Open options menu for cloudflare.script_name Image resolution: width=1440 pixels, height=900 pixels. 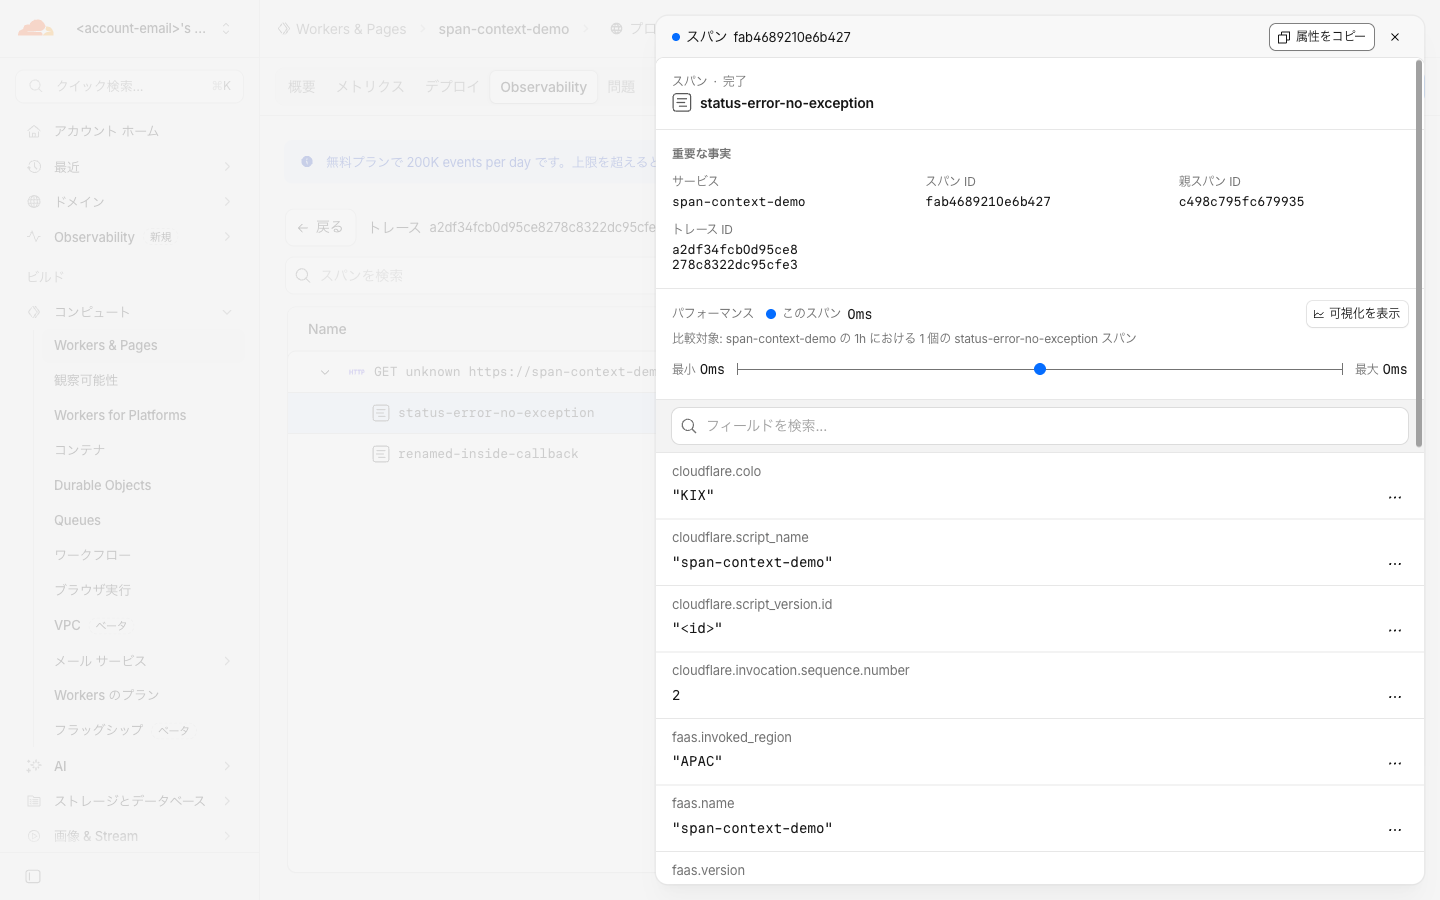coord(1395,564)
